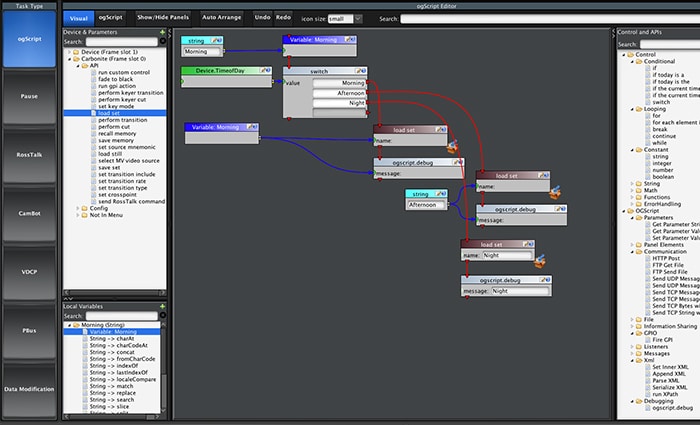Switch to the ogScript code tab
This screenshot has height=425, width=700.
click(110, 17)
